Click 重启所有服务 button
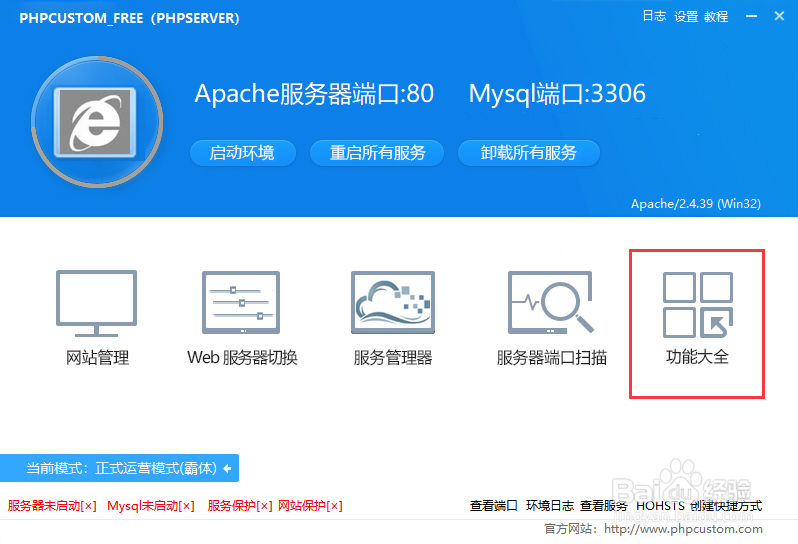The image size is (798, 544). [x=377, y=153]
